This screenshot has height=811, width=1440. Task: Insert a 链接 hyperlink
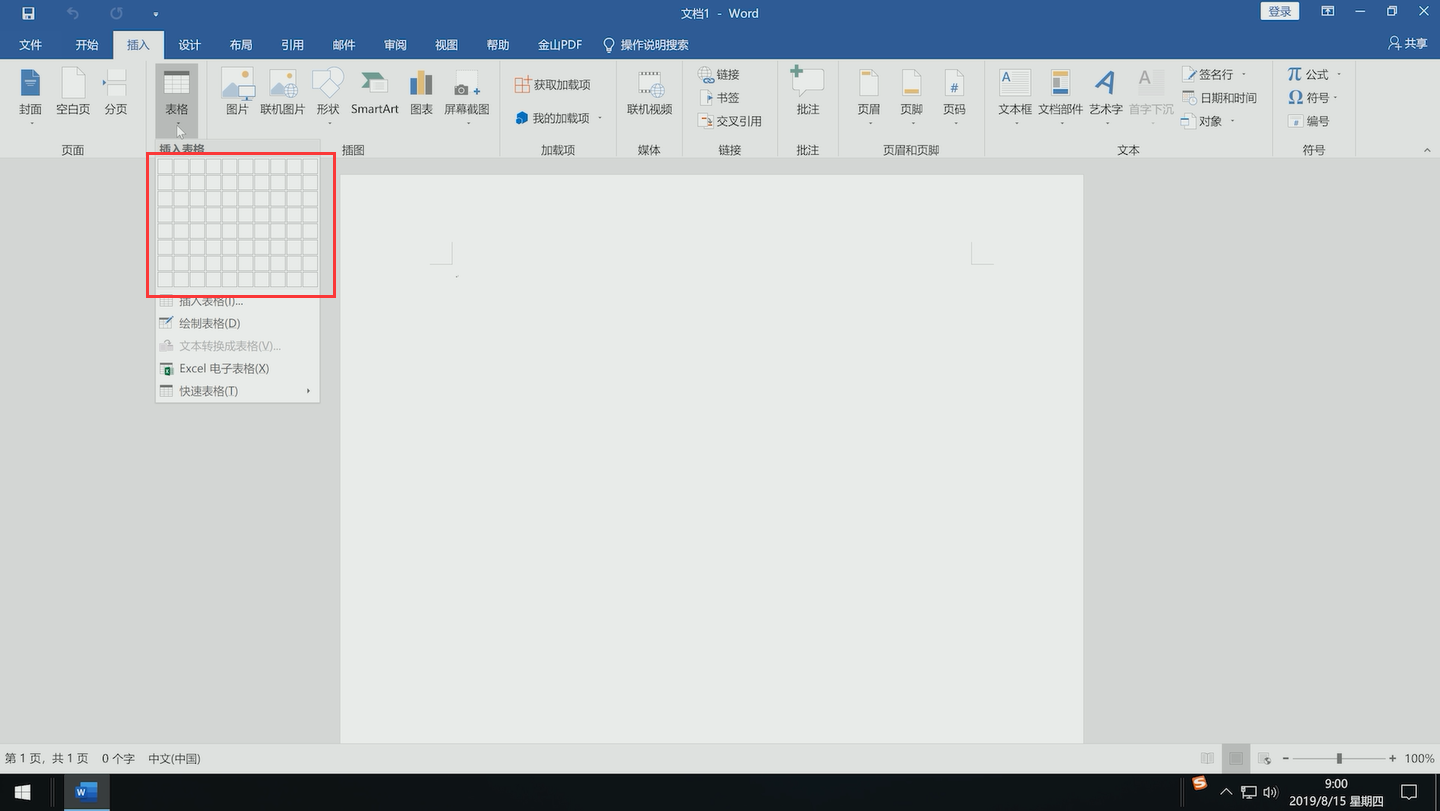tap(719, 75)
